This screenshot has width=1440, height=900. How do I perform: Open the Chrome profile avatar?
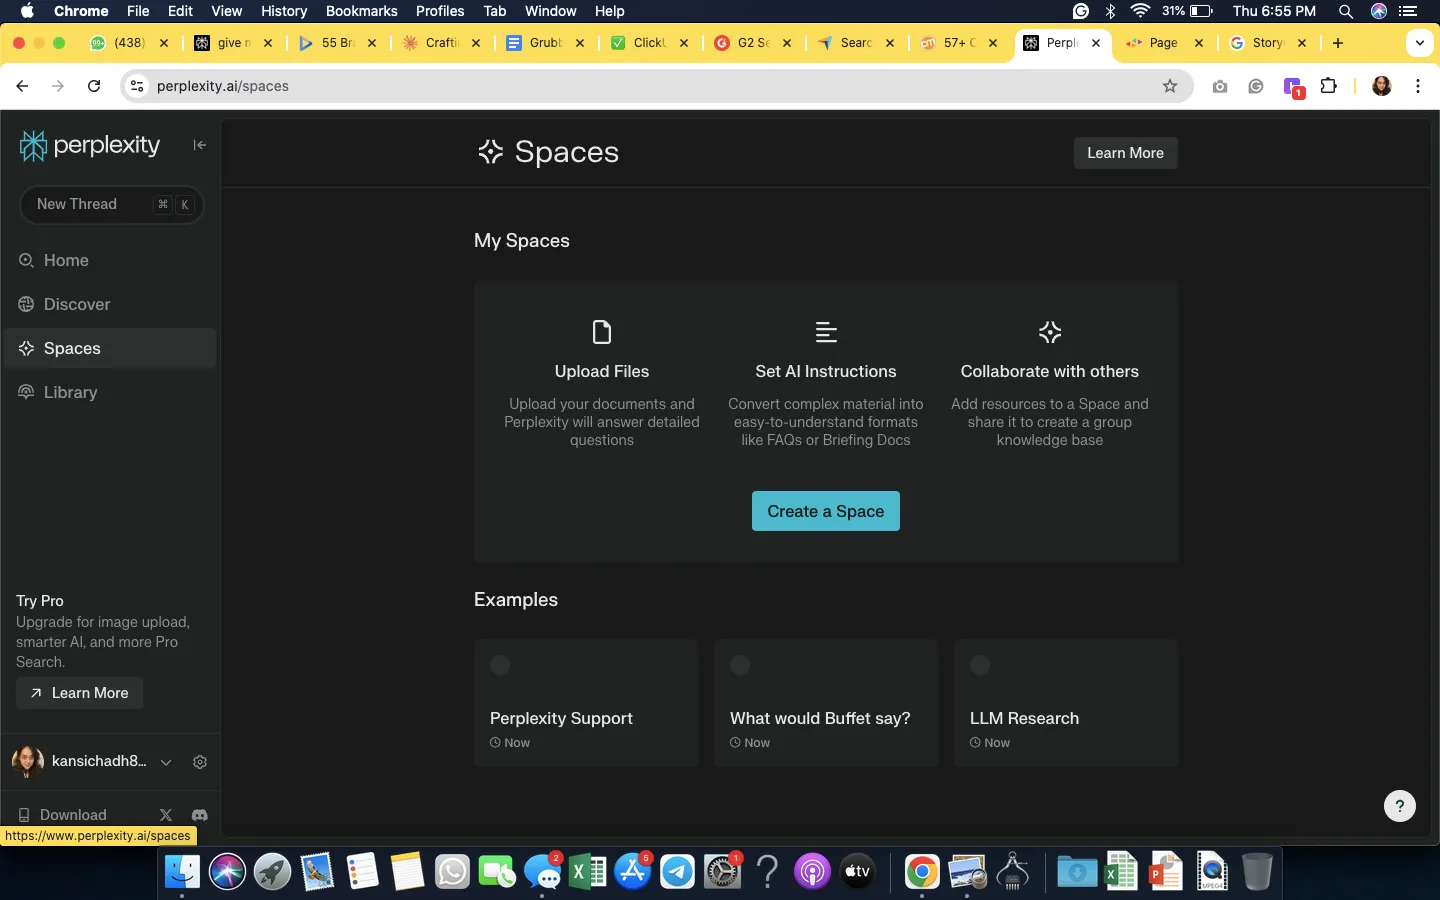pyautogui.click(x=1382, y=86)
